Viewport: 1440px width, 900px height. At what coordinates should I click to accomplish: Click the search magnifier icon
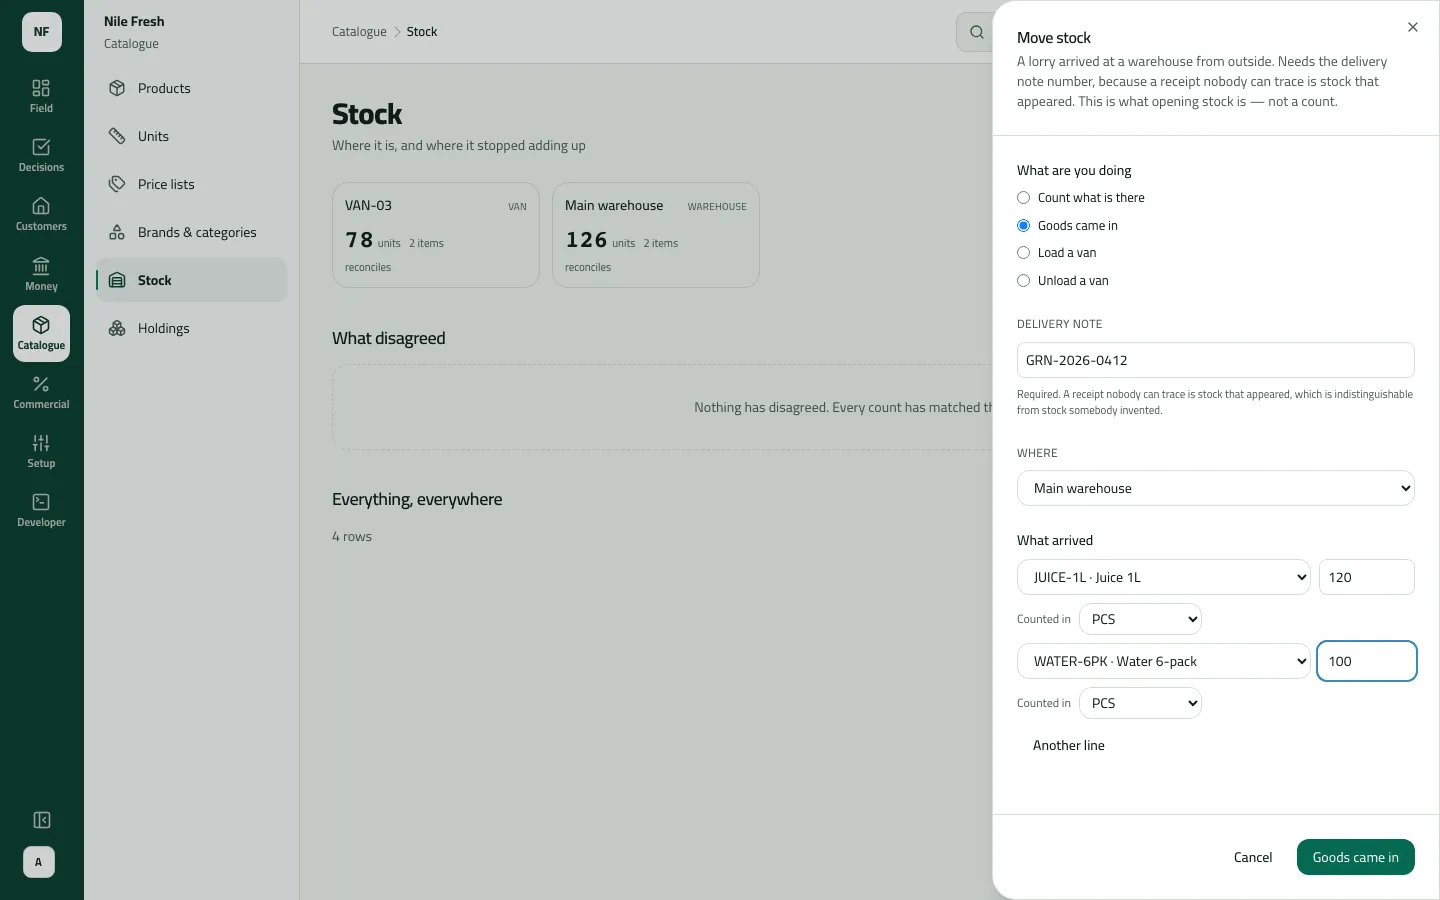(x=976, y=32)
